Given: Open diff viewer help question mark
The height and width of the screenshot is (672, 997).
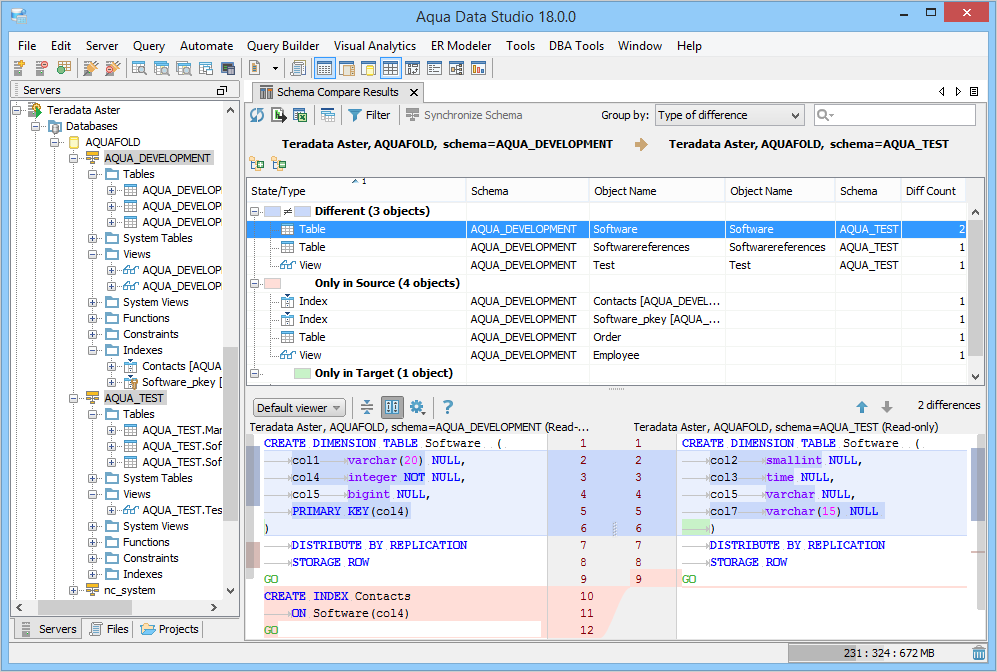Looking at the screenshot, I should [448, 407].
